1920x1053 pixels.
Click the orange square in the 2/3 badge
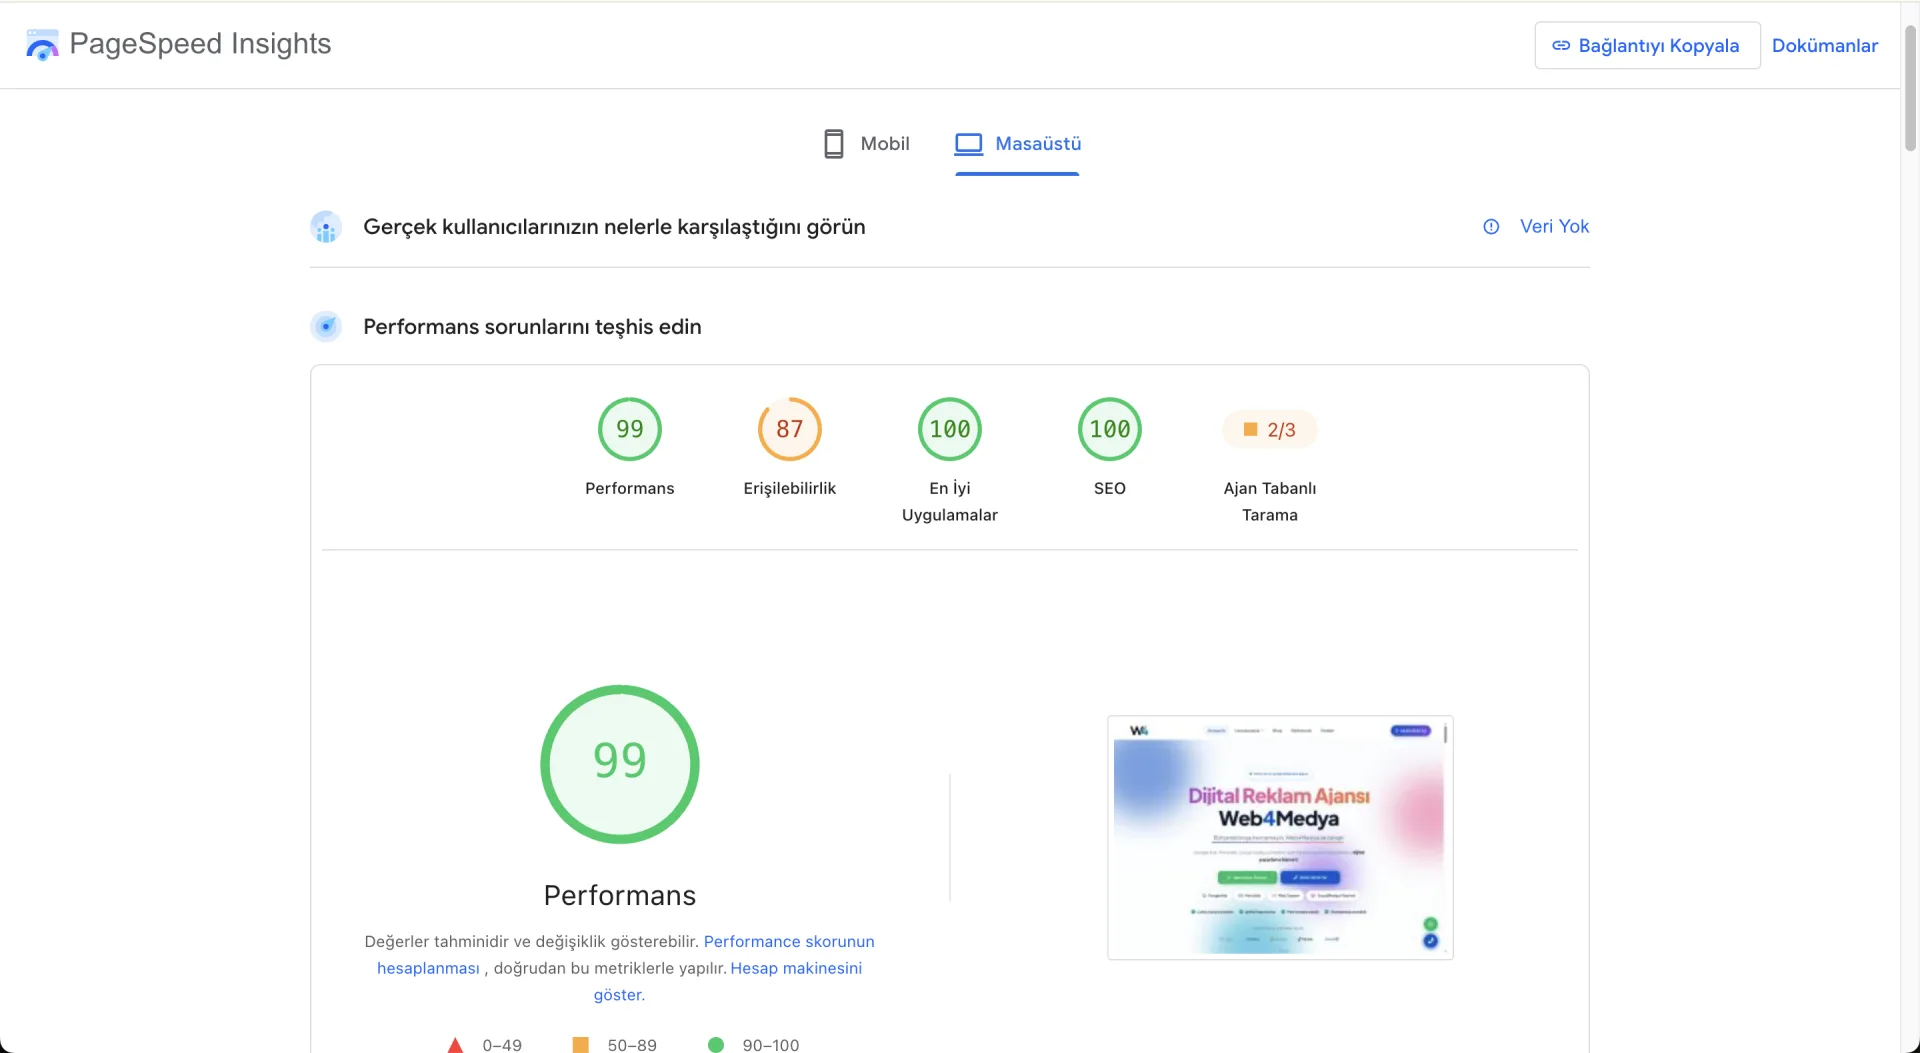1250,429
